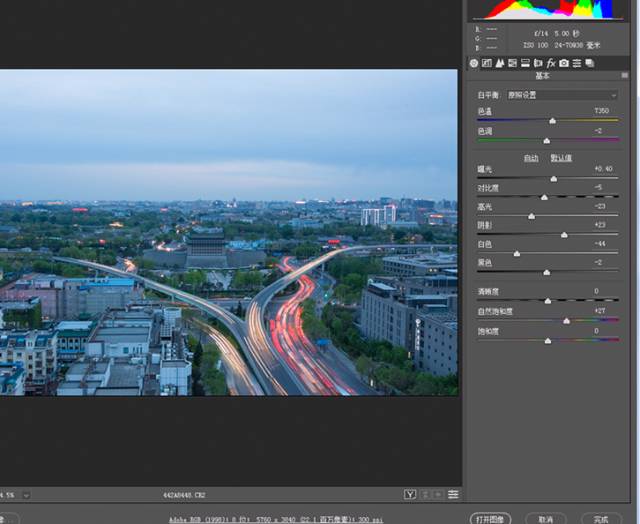Image resolution: width=640 pixels, height=524 pixels.
Task: Open the zoom level dropdown at bottom left
Action: click(x=25, y=494)
